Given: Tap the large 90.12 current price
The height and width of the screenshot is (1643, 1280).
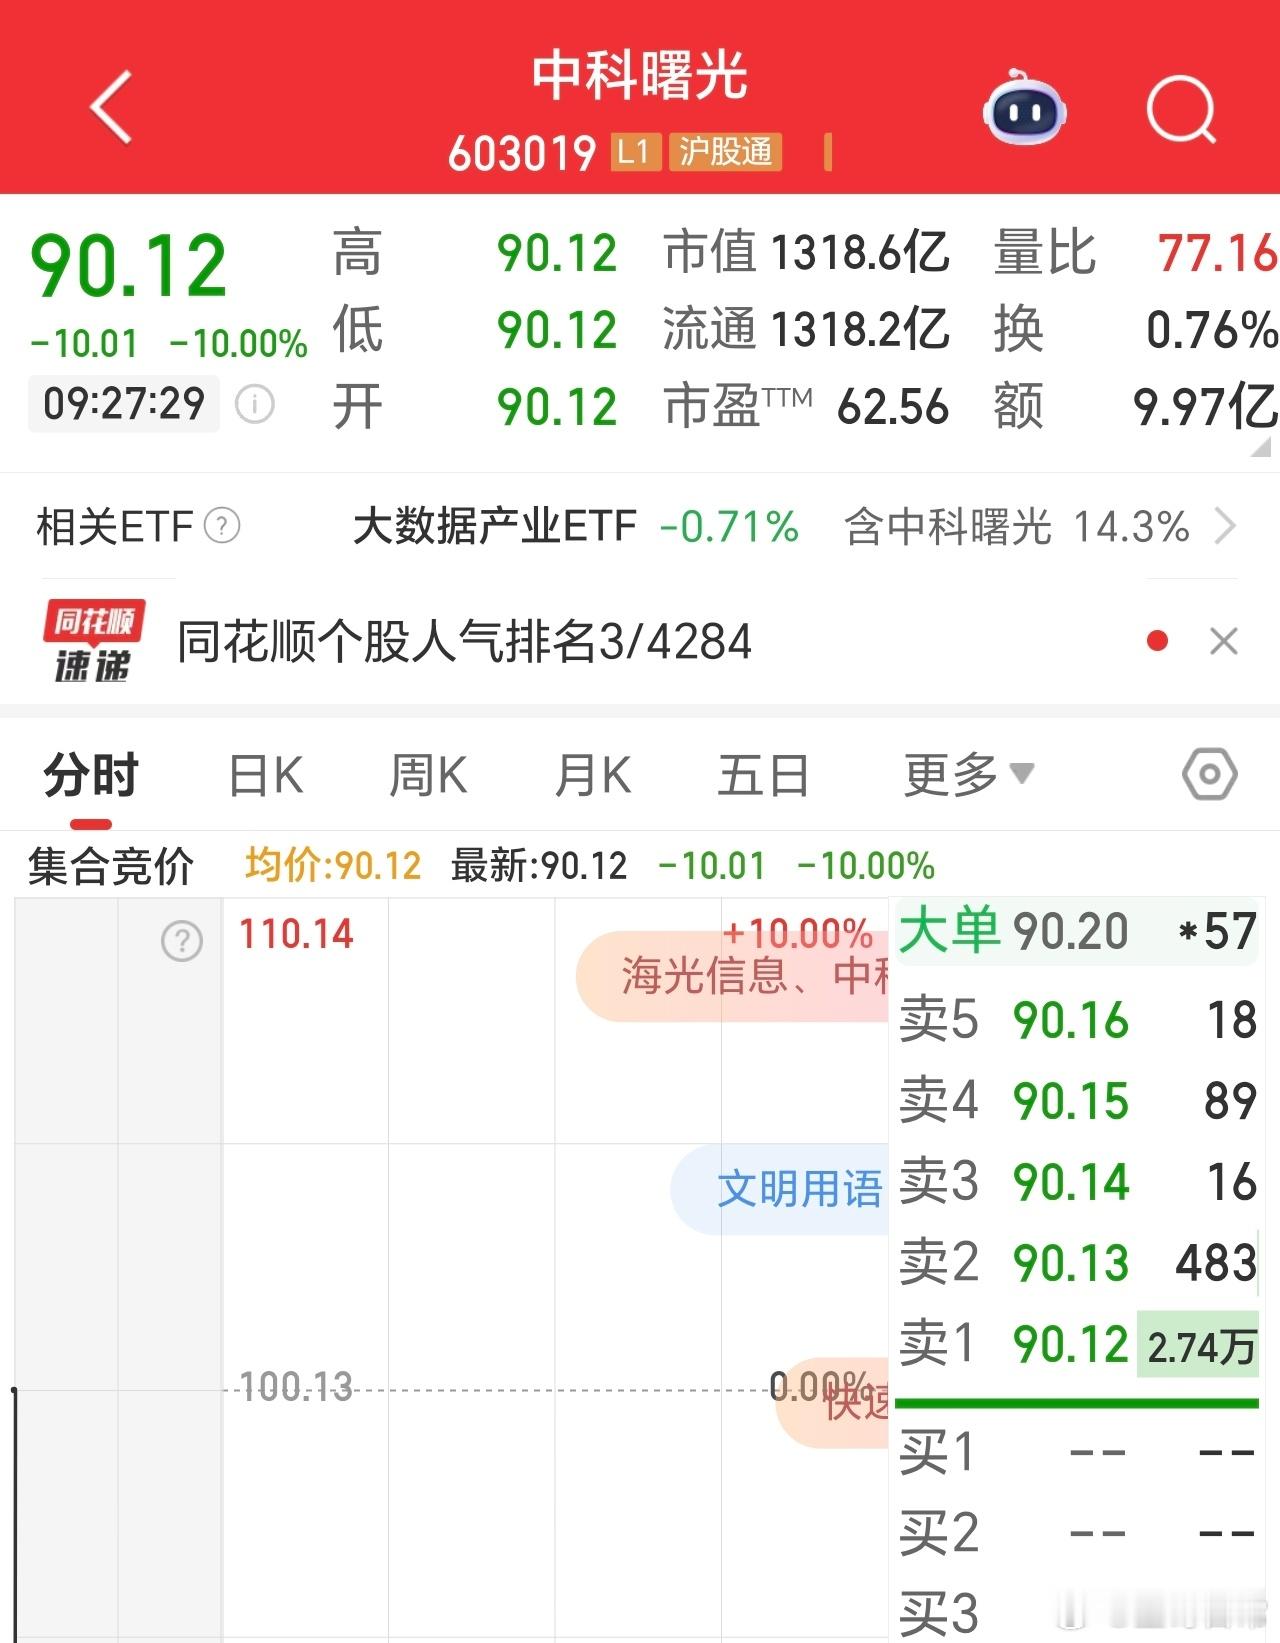Looking at the screenshot, I should tap(128, 266).
